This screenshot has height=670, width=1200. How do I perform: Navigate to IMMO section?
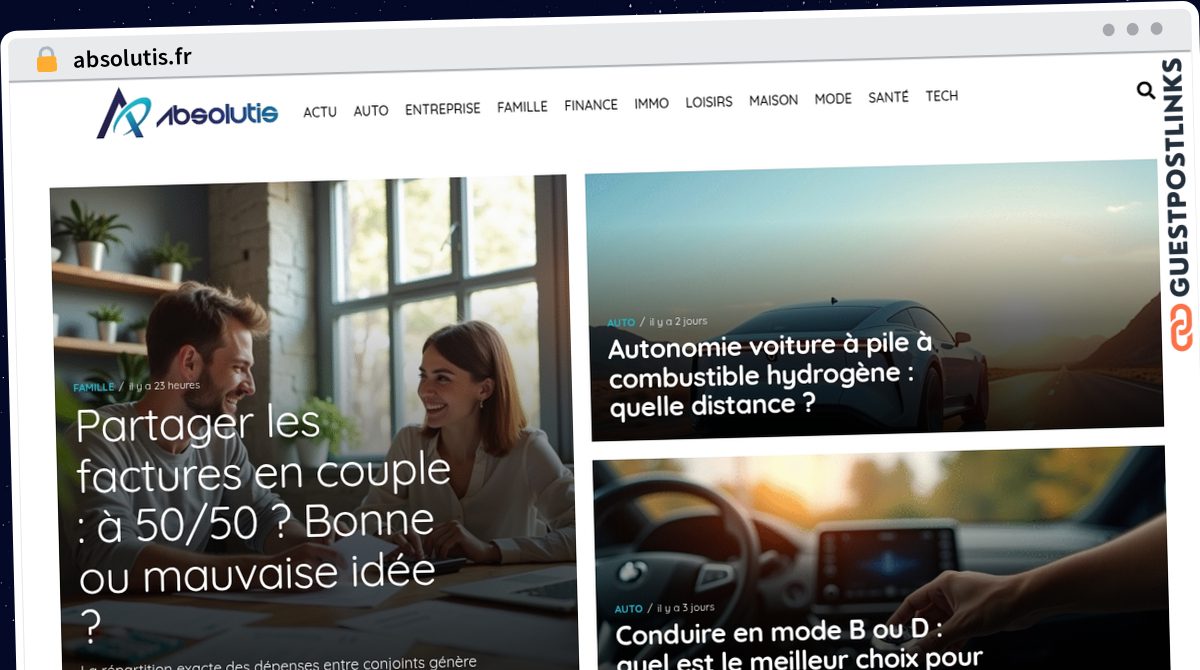coord(652,103)
